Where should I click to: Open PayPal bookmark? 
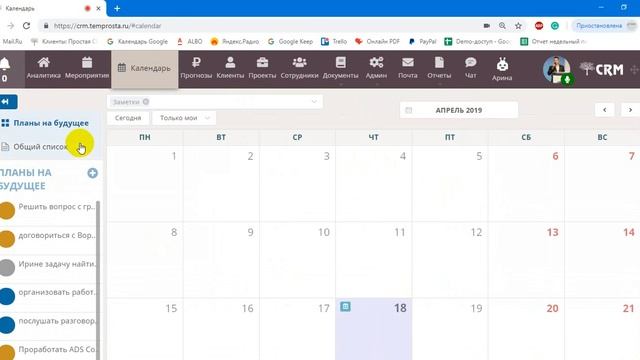(422, 42)
